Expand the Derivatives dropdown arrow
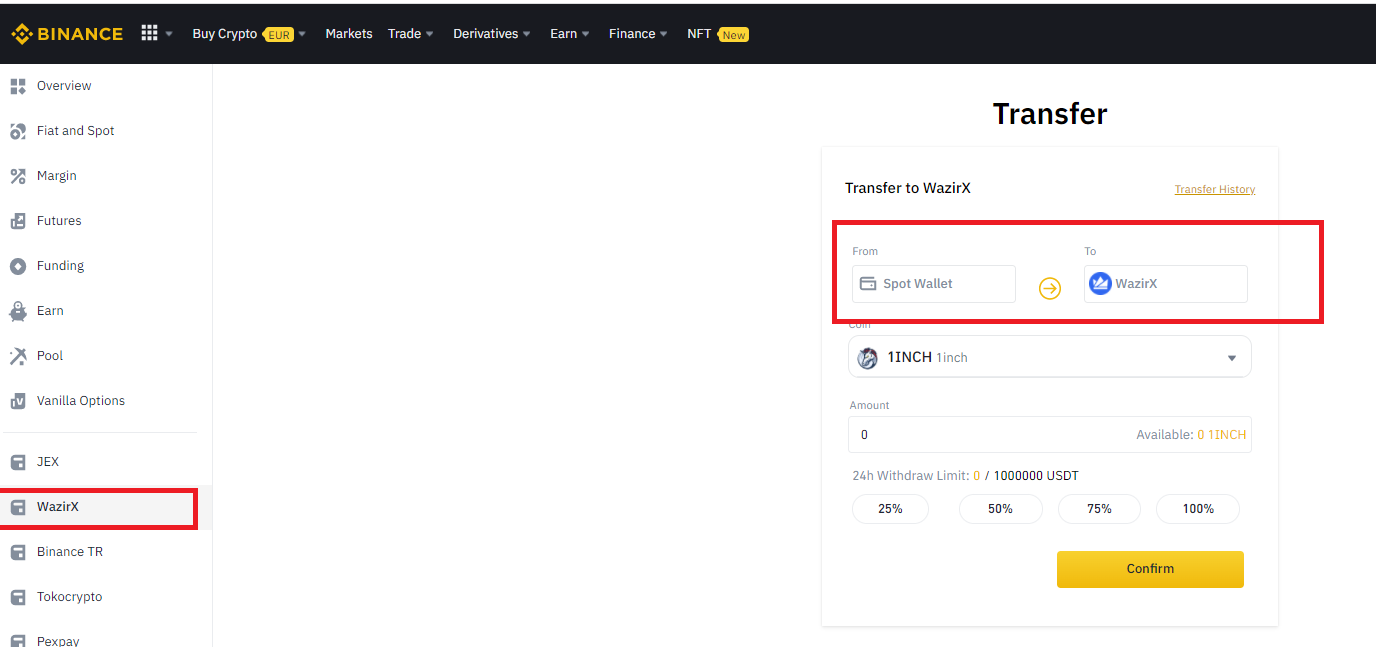This screenshot has width=1376, height=647. 527,34
